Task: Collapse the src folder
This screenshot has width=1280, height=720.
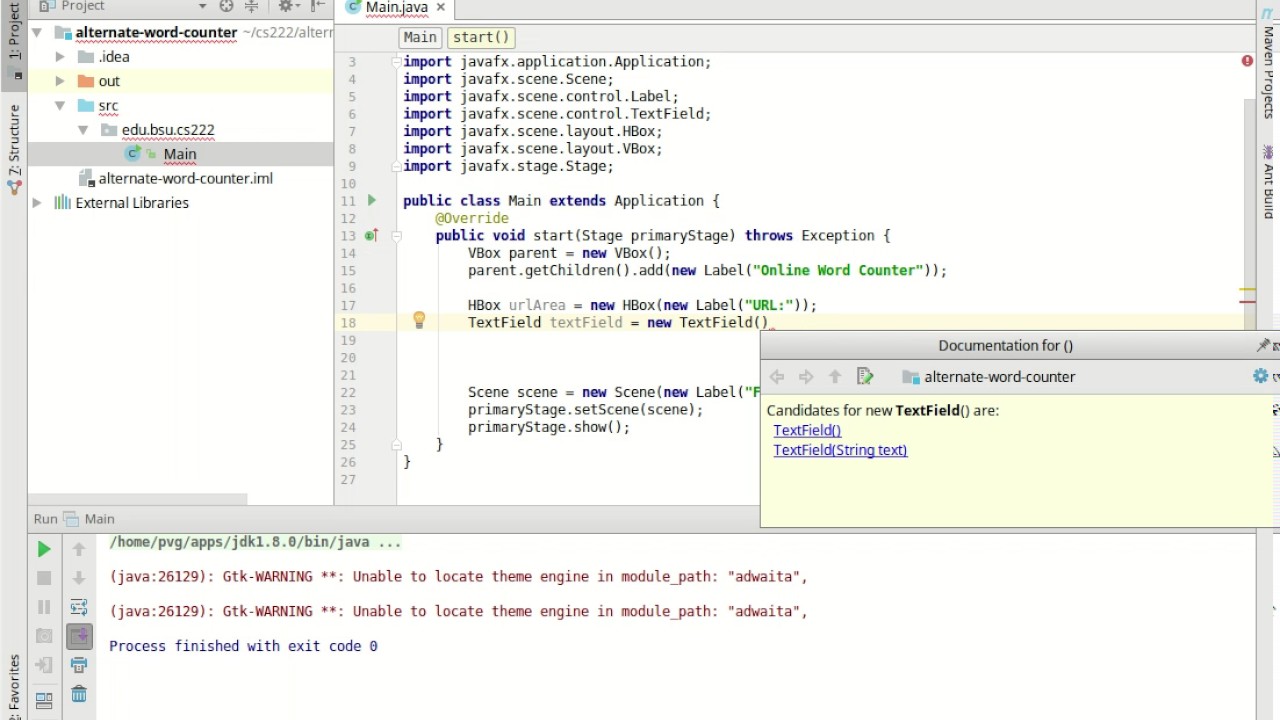Action: point(61,105)
